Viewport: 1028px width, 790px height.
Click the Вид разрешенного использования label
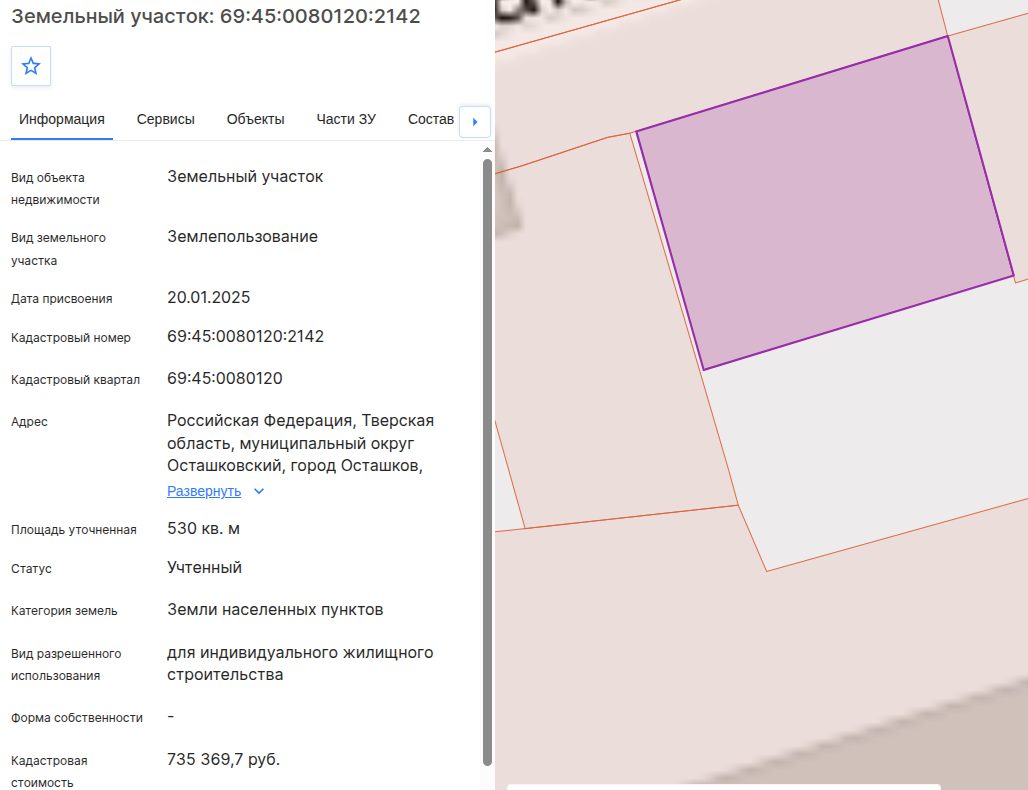pos(66,665)
